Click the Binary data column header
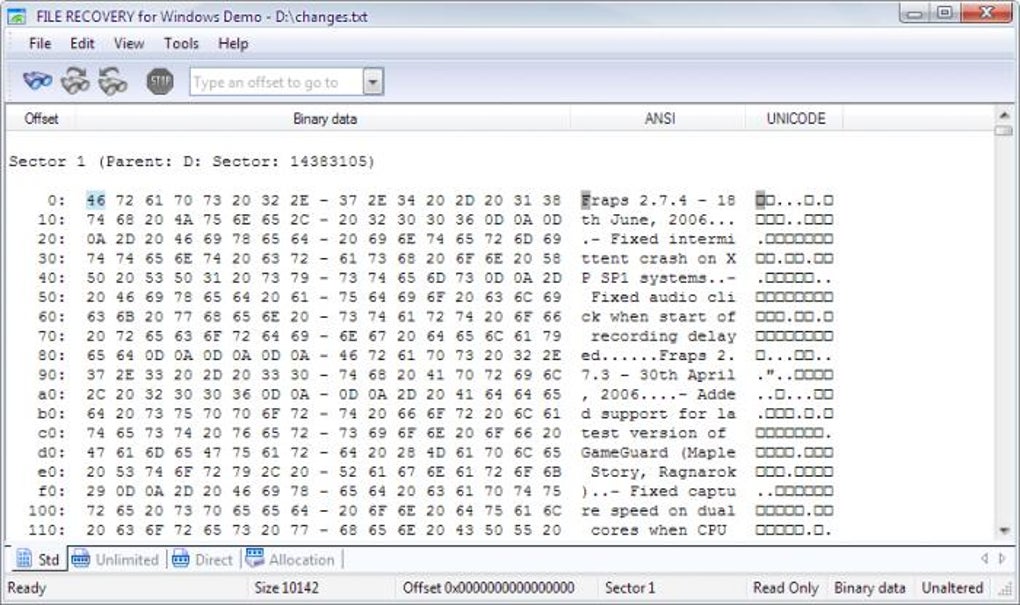The image size is (1020, 605). [x=324, y=118]
